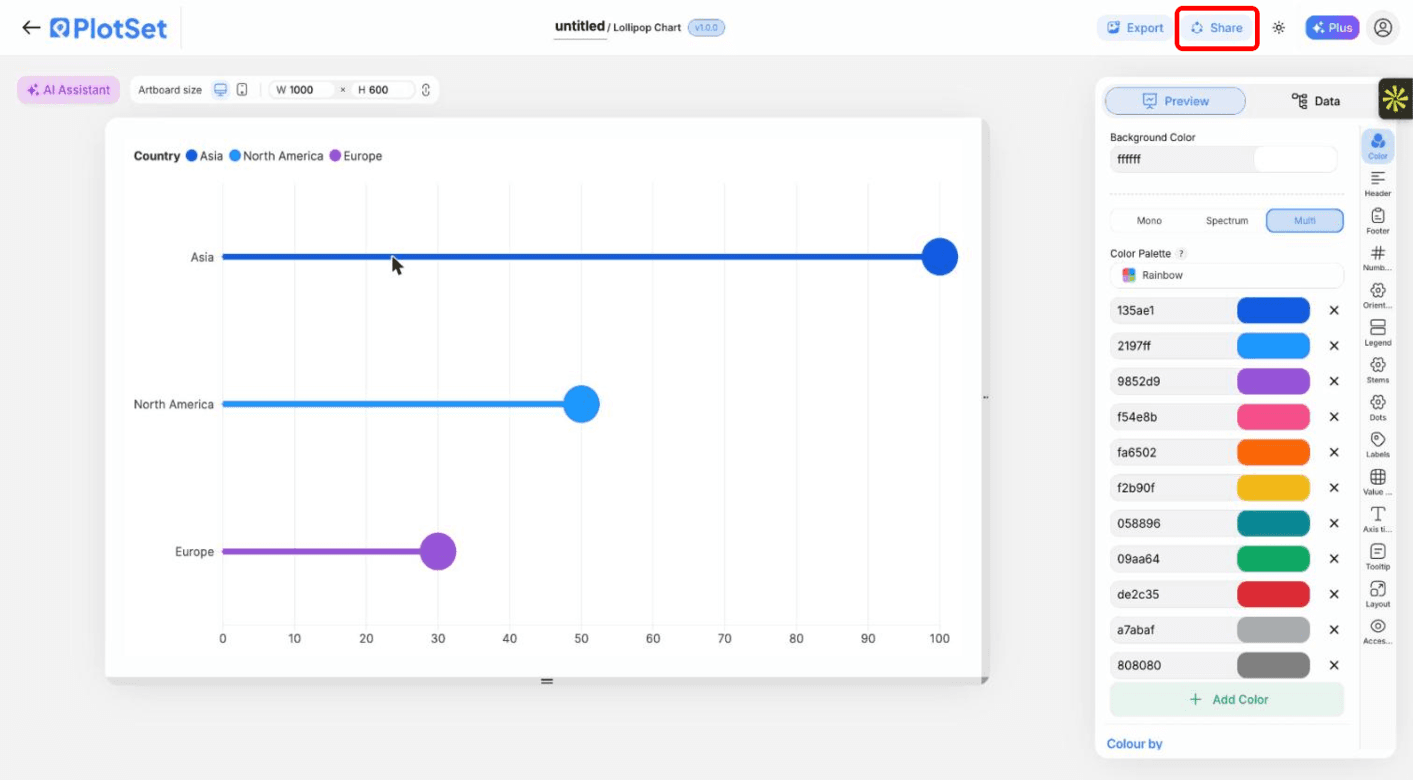Select desktop artboard size icon
The height and width of the screenshot is (780, 1413).
pyautogui.click(x=221, y=90)
